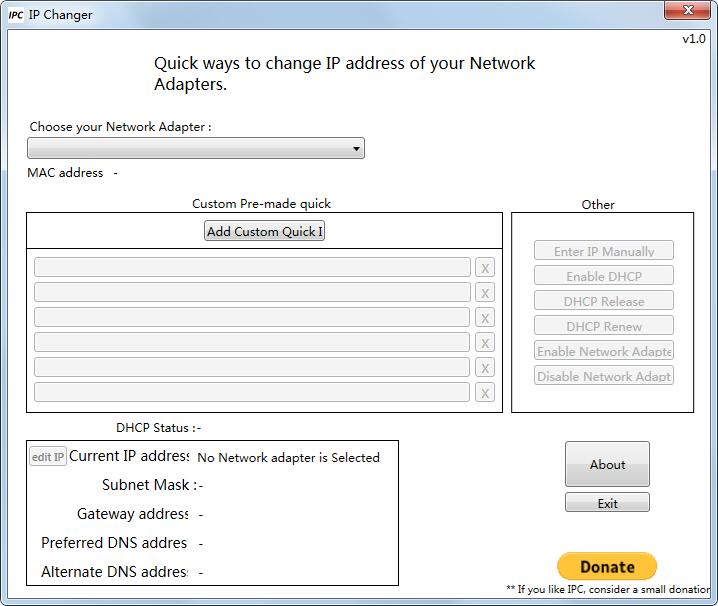Open the About dialog
Screen dimensions: 718x606
tap(607, 464)
